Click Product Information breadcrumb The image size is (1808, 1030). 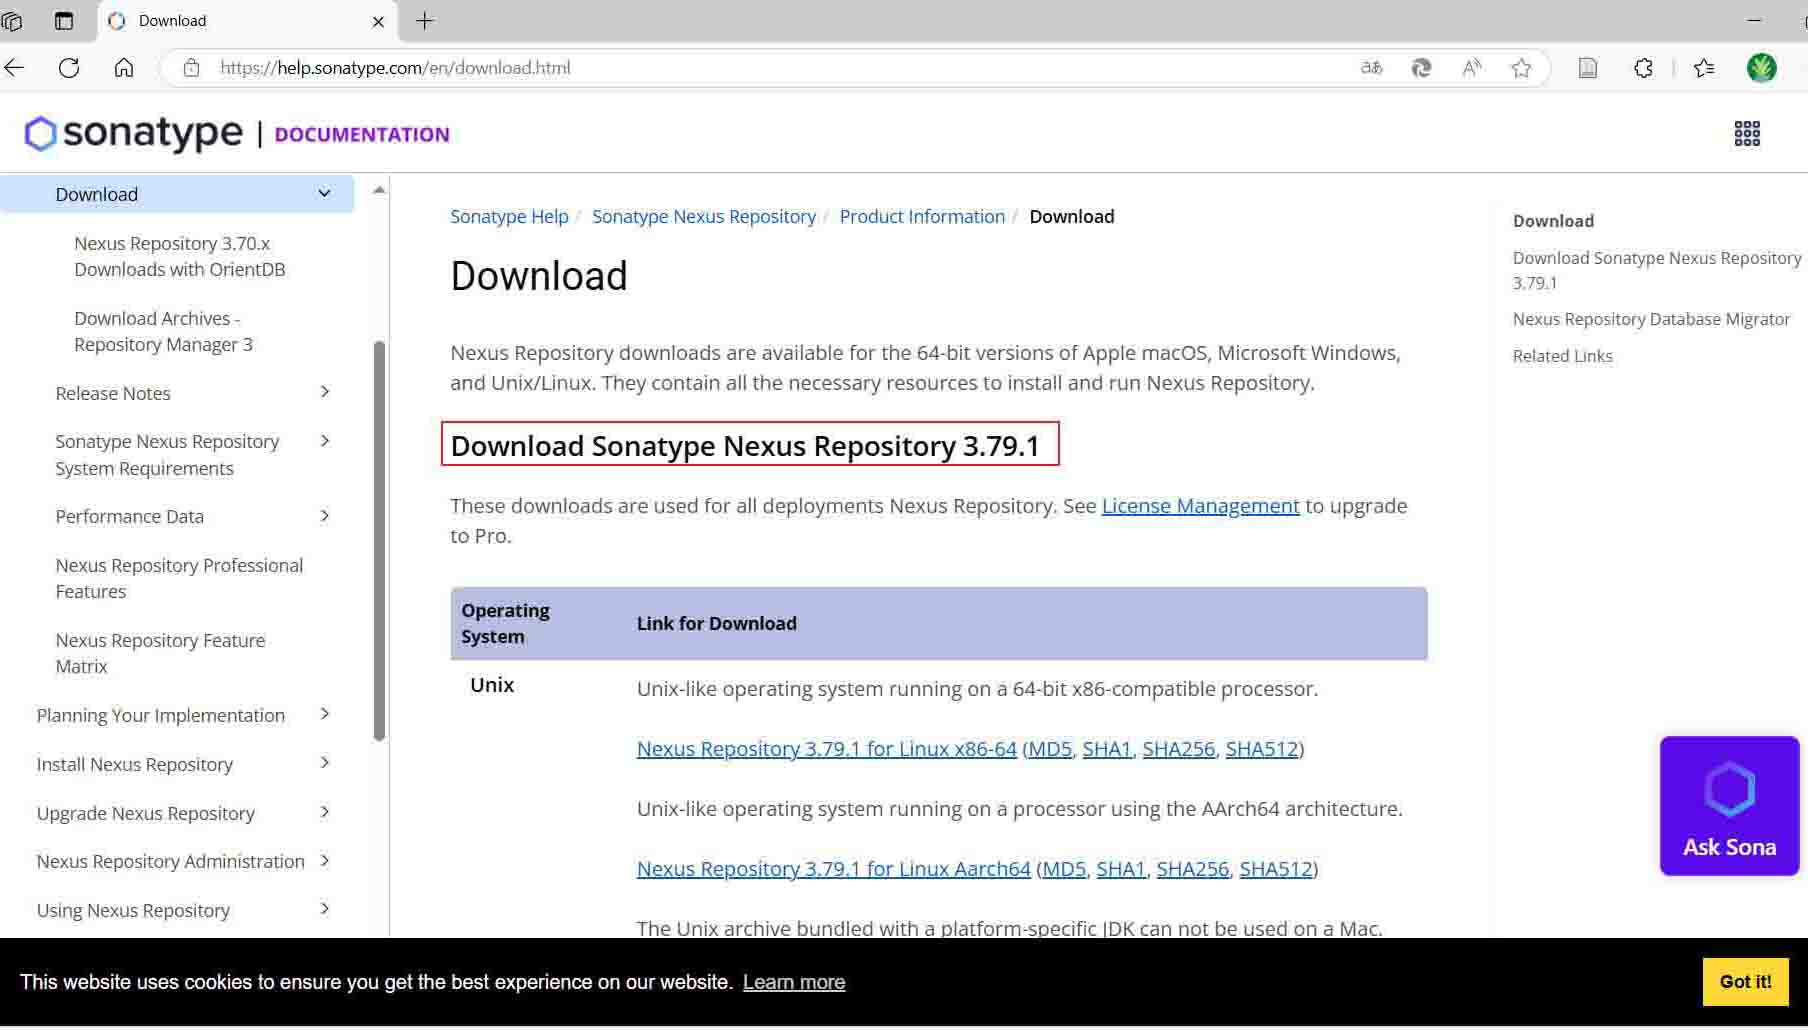tap(922, 217)
